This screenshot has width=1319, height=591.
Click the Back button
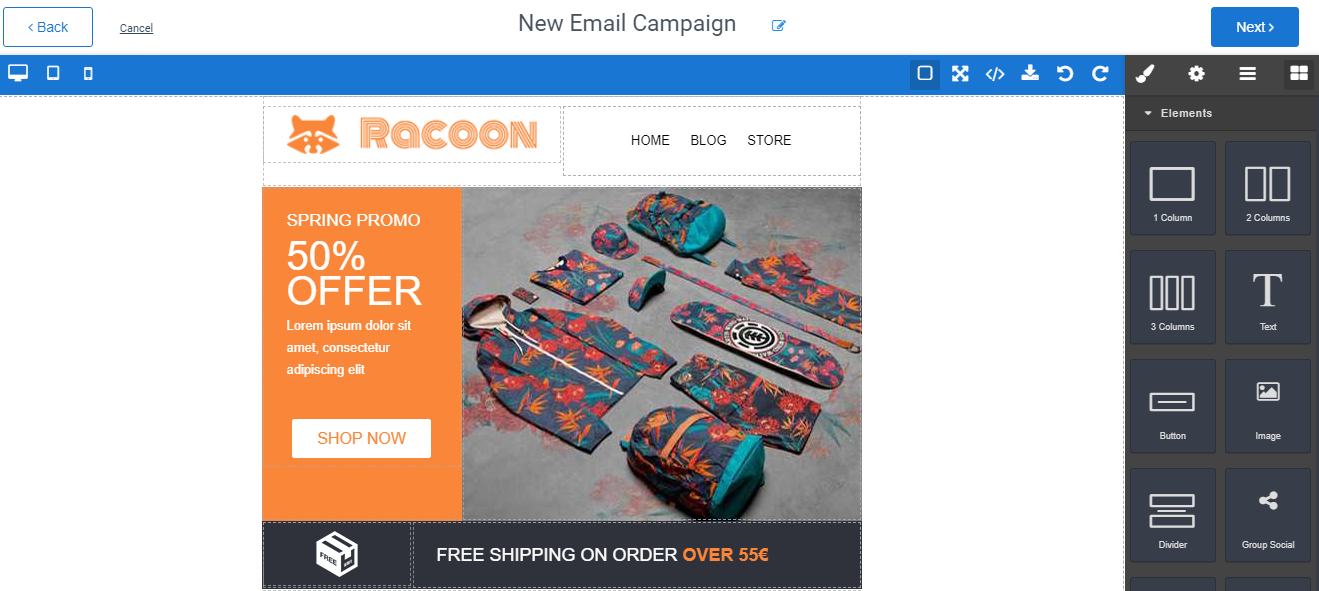[x=48, y=27]
